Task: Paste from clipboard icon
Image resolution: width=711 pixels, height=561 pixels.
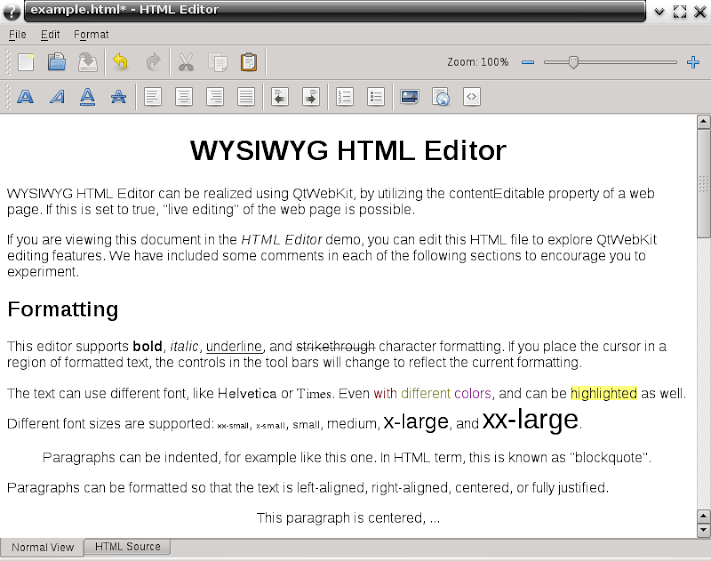Action: [x=248, y=62]
